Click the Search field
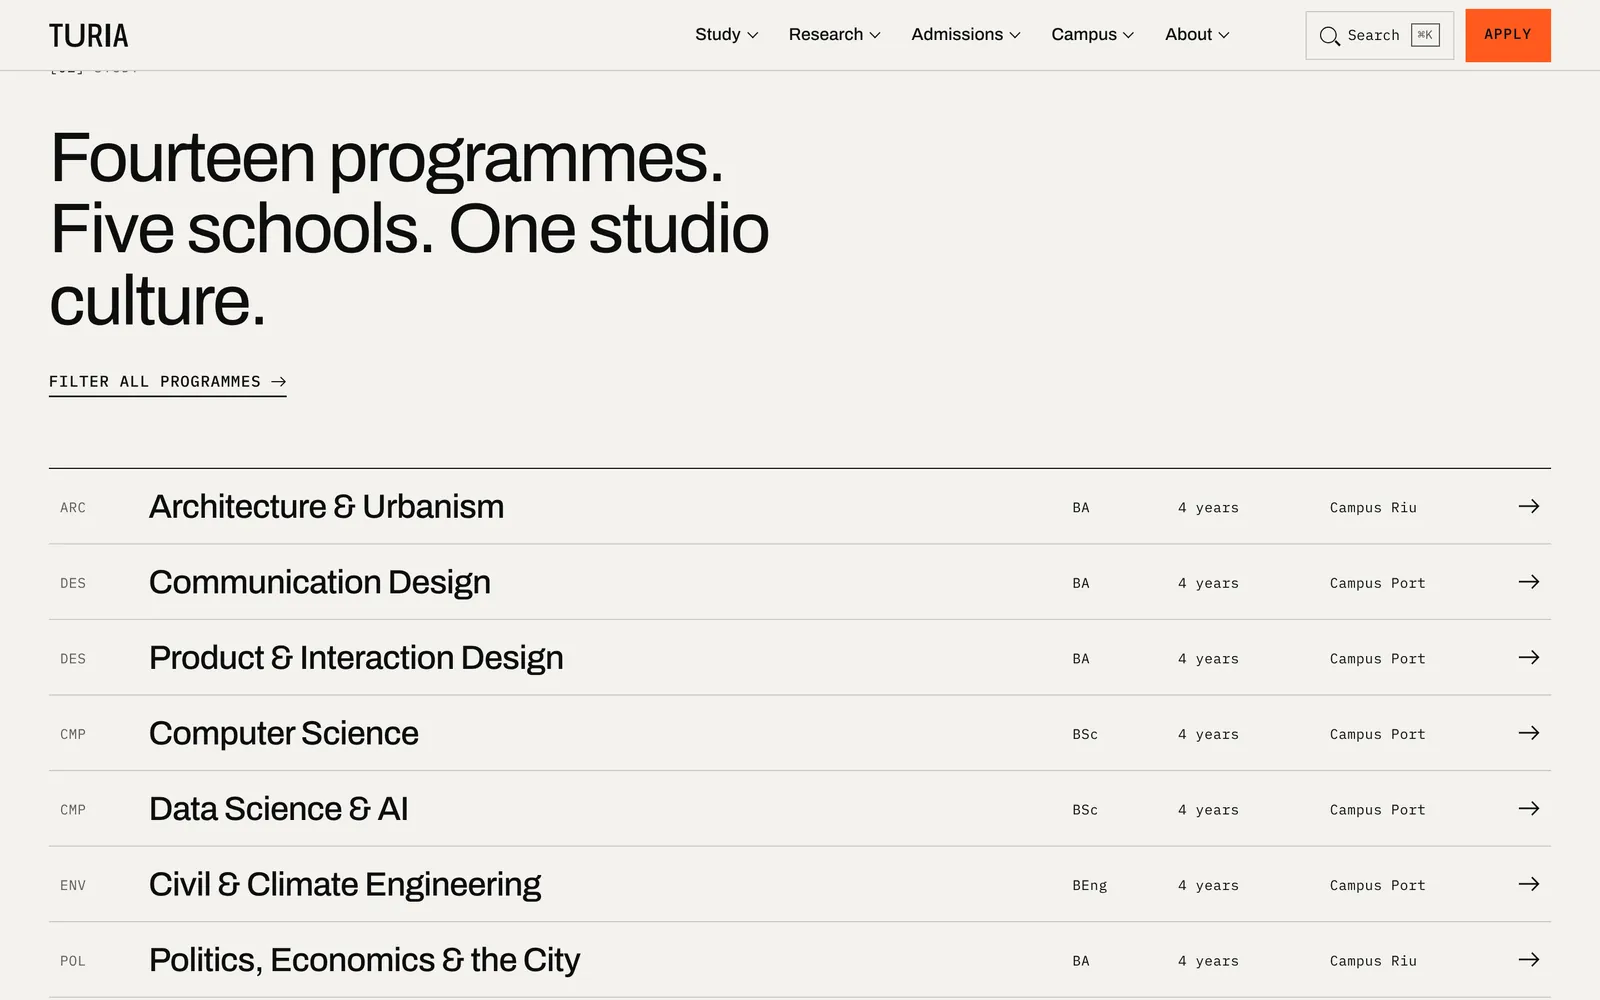 pos(1379,36)
